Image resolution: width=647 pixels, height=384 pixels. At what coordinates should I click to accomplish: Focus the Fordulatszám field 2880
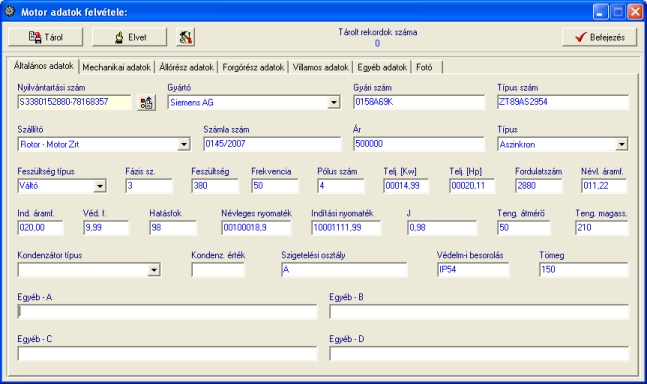538,186
